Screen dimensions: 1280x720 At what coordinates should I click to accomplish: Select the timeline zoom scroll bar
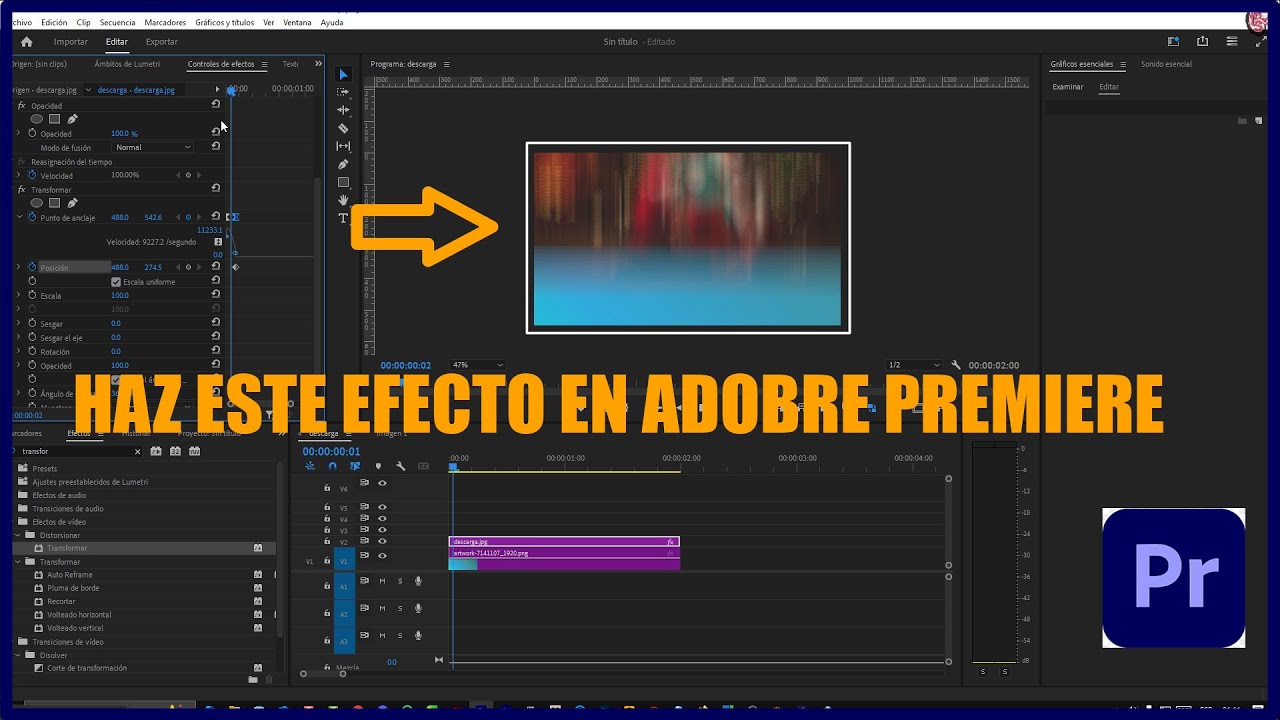(x=323, y=673)
